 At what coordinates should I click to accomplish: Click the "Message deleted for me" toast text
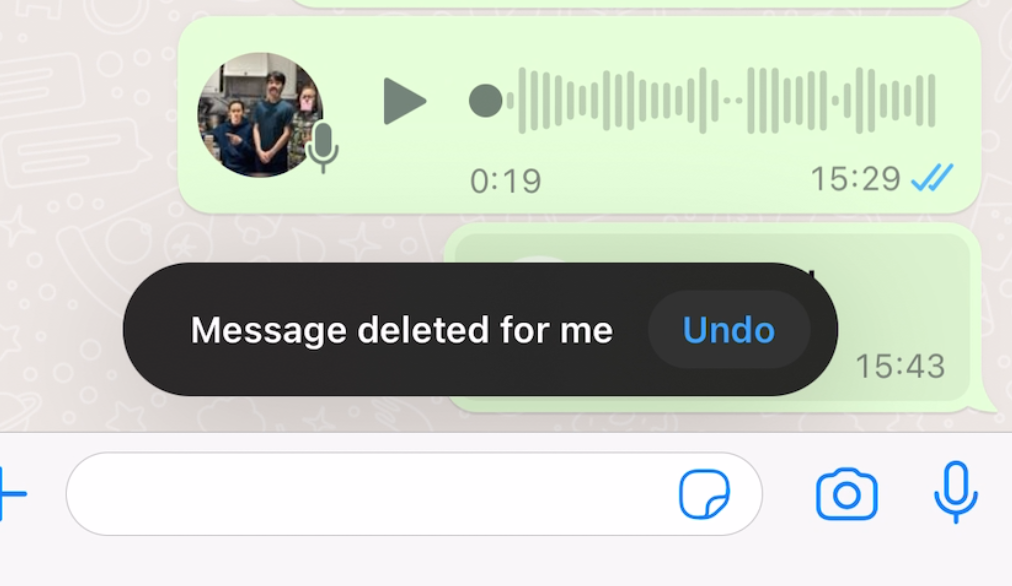point(401,330)
